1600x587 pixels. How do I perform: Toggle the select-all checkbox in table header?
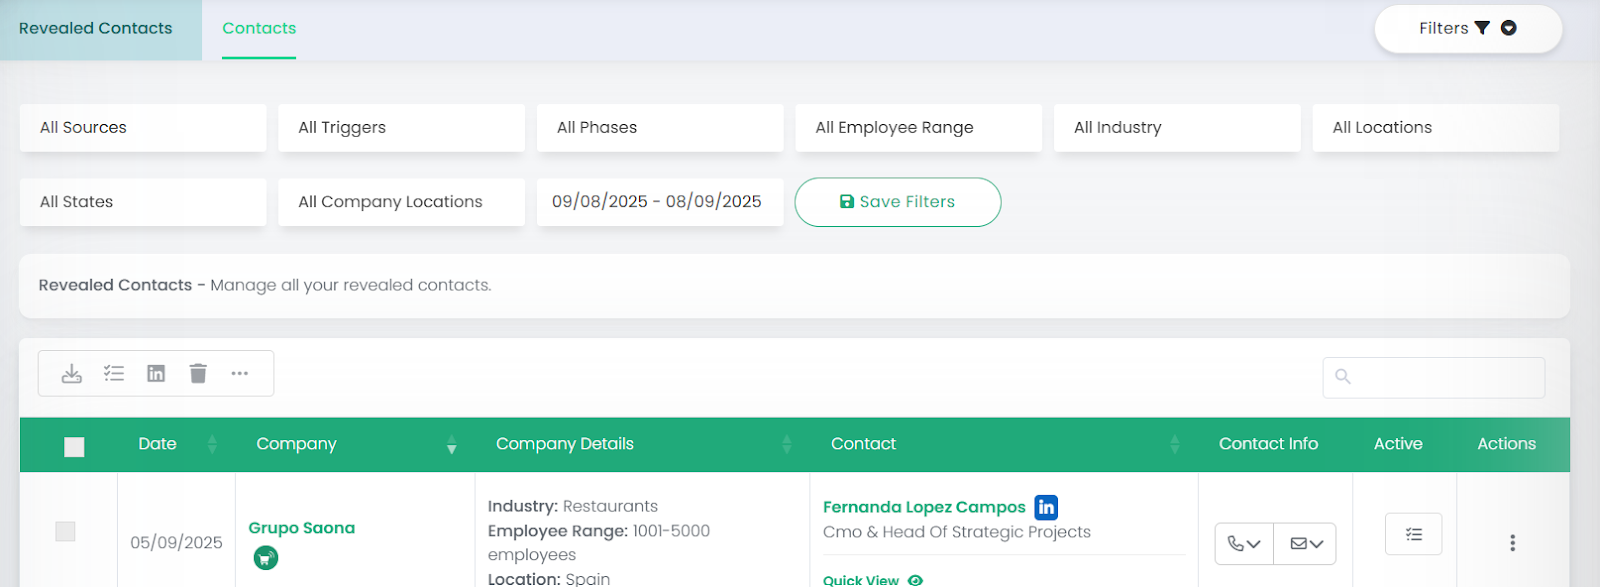tap(74, 447)
